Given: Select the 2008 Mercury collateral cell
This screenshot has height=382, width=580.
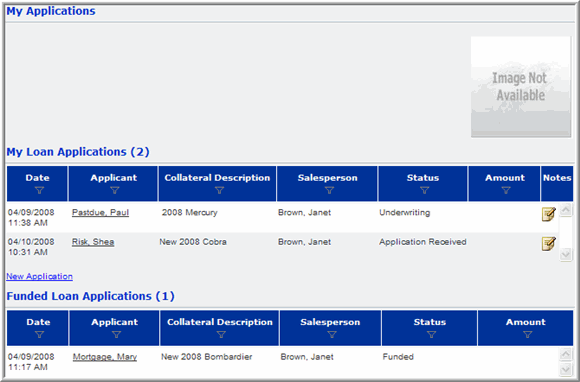Looking at the screenshot, I should [189, 213].
